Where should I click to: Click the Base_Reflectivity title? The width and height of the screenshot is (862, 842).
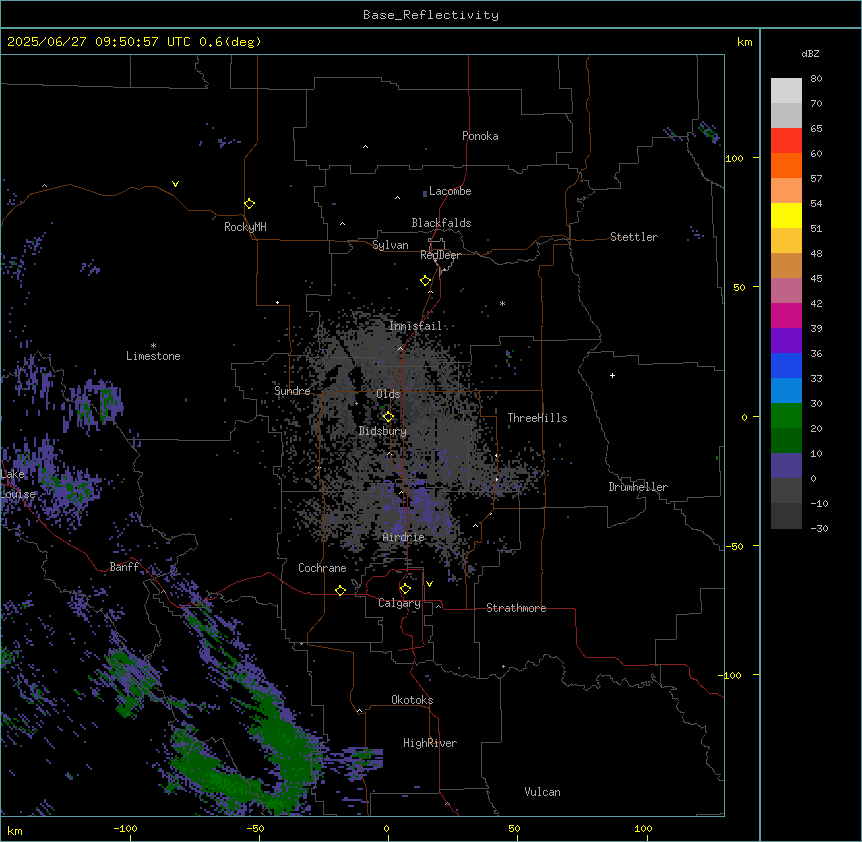430,15
